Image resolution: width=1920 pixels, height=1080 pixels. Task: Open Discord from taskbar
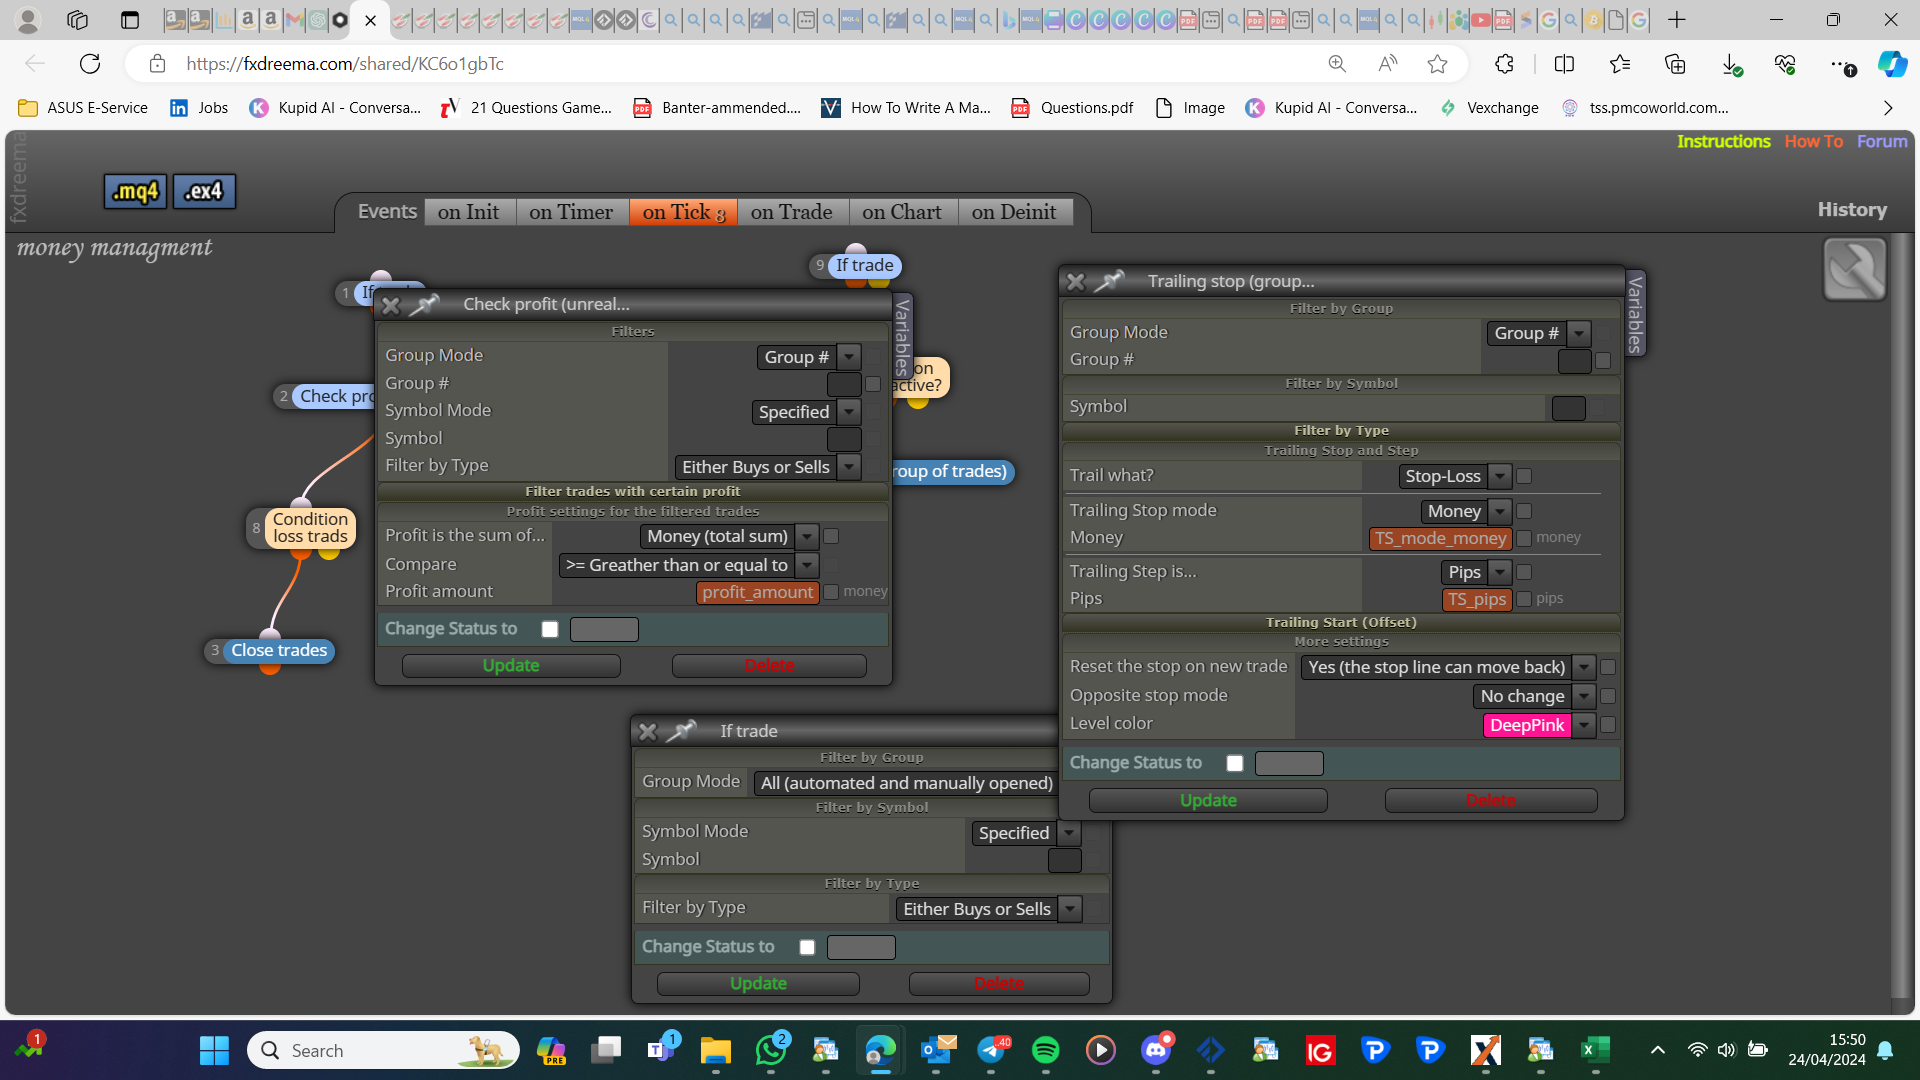pos(1156,1050)
